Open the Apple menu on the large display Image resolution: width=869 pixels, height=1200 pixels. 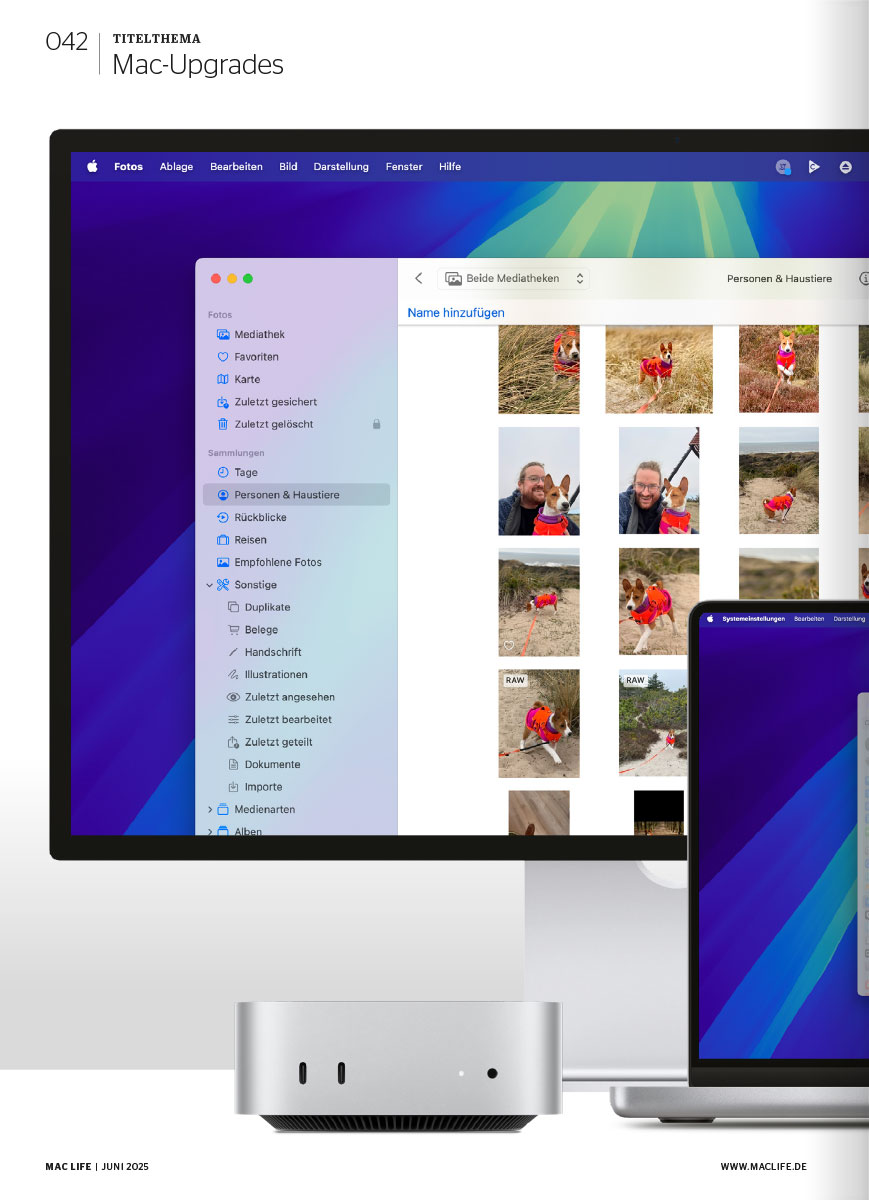92,167
